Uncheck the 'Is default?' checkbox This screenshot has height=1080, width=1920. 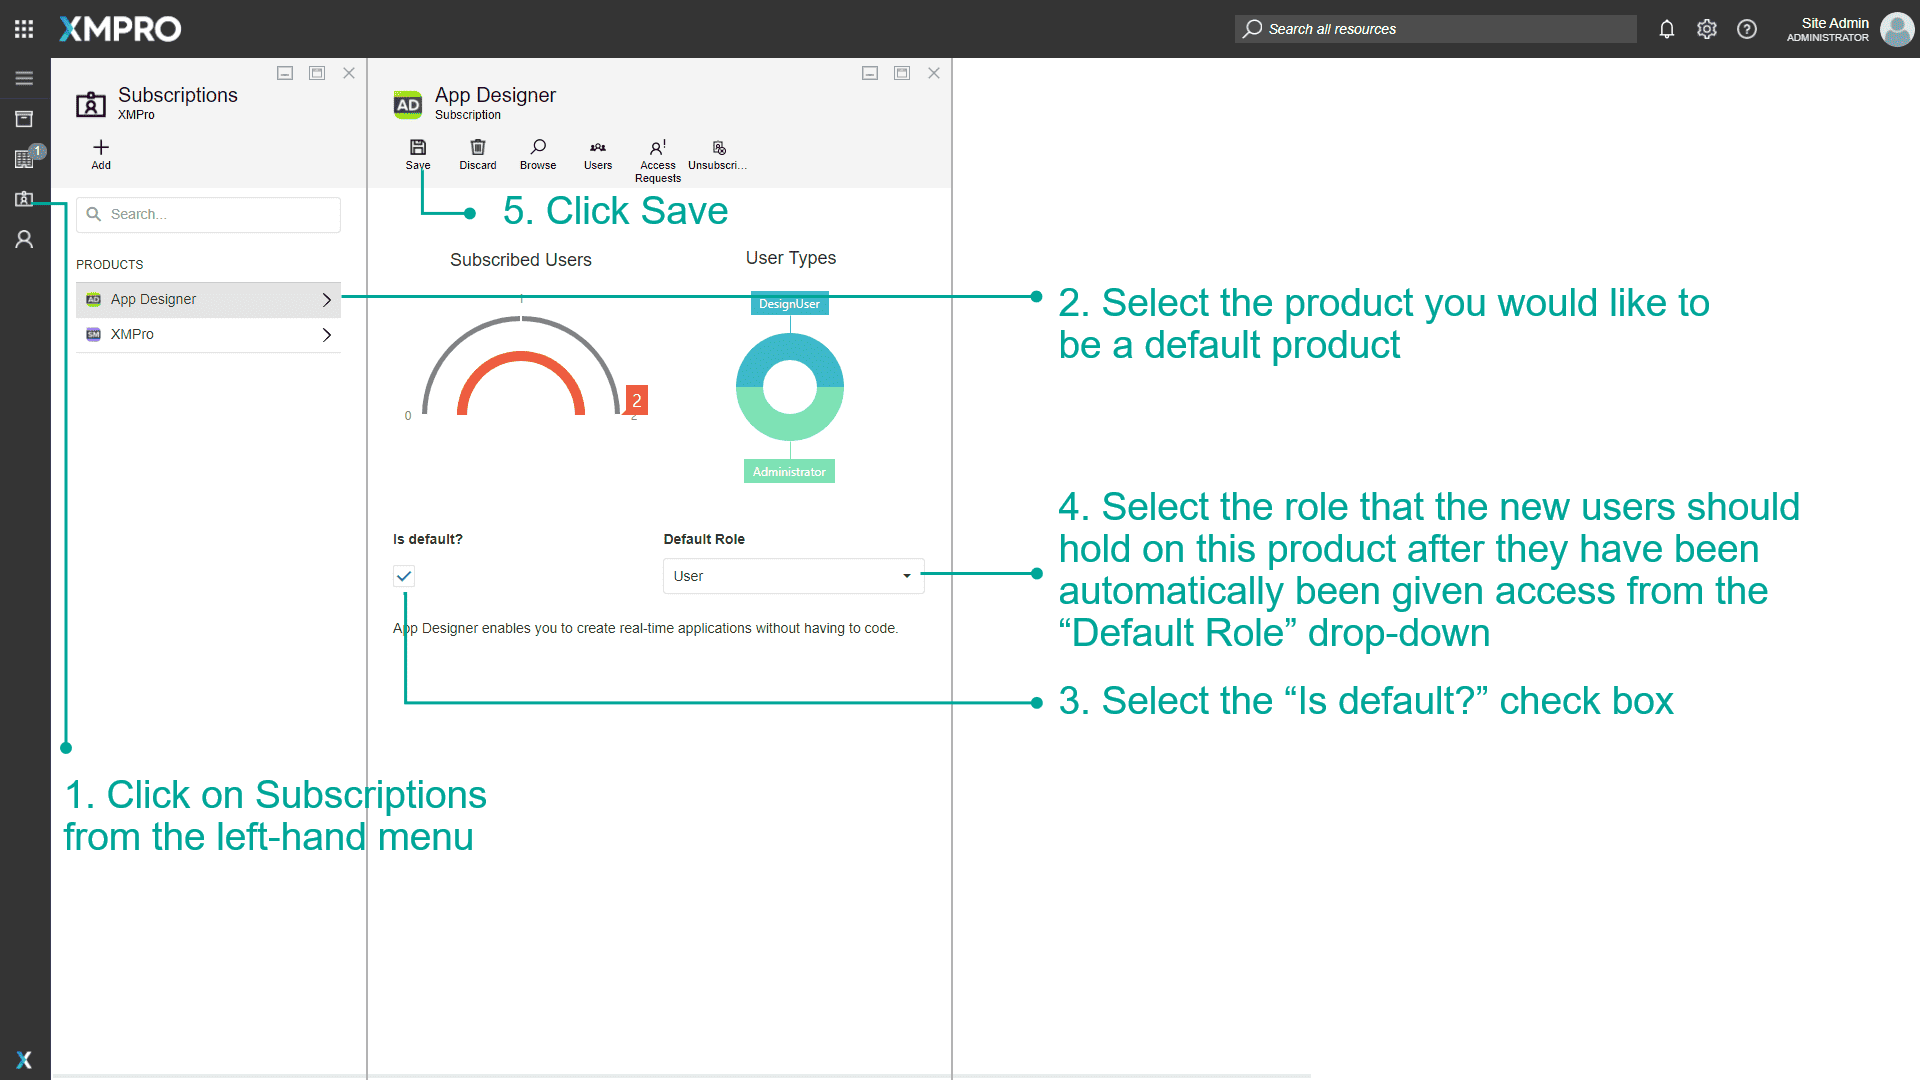pos(404,576)
